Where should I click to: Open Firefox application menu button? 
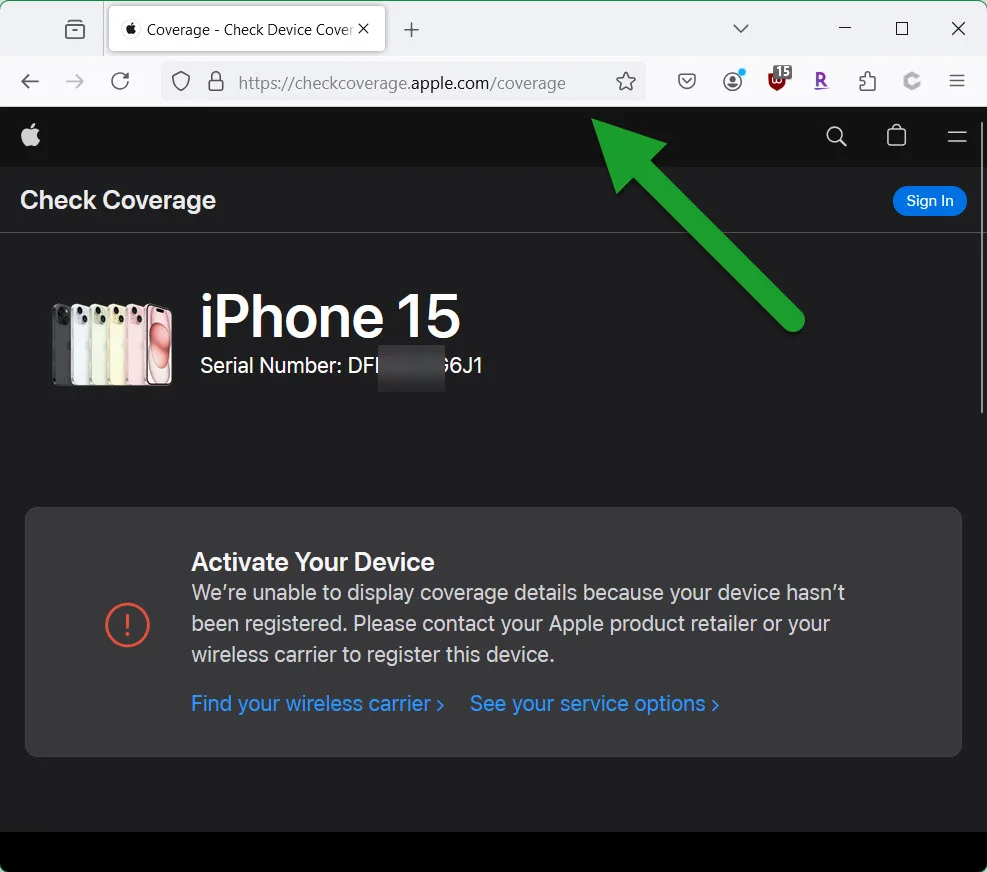(x=957, y=82)
